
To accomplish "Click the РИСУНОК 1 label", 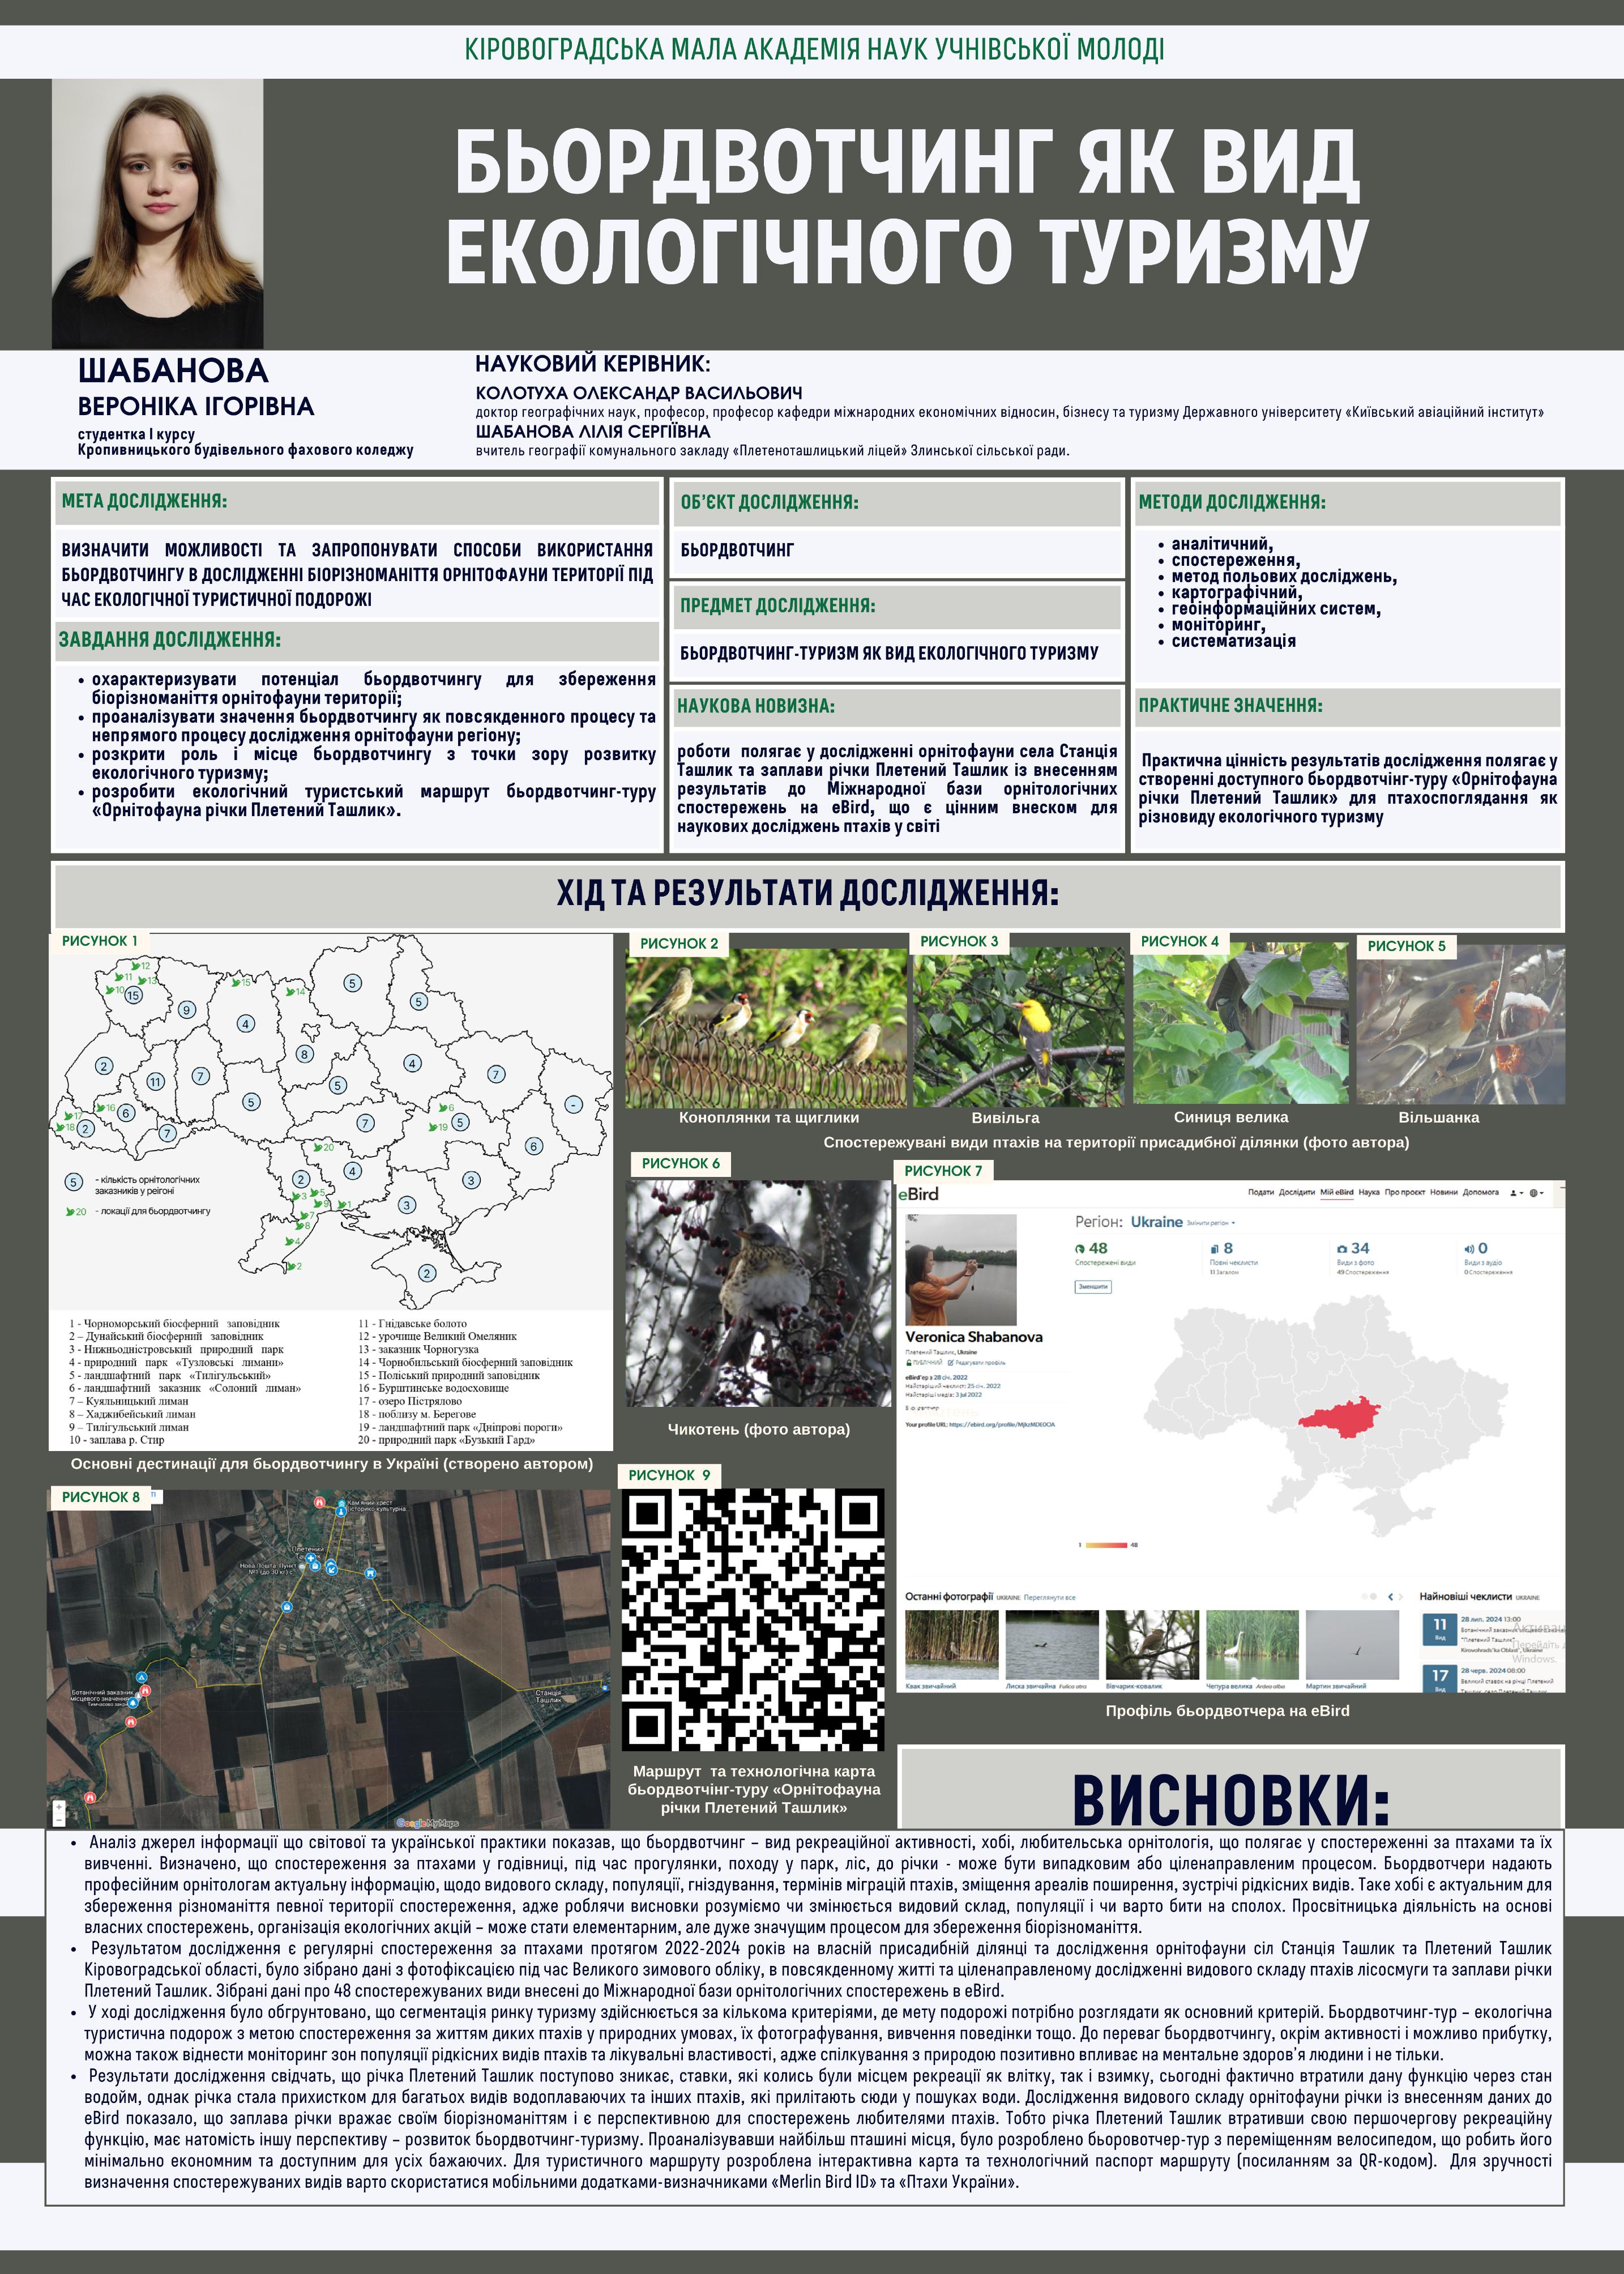I will point(100,941).
